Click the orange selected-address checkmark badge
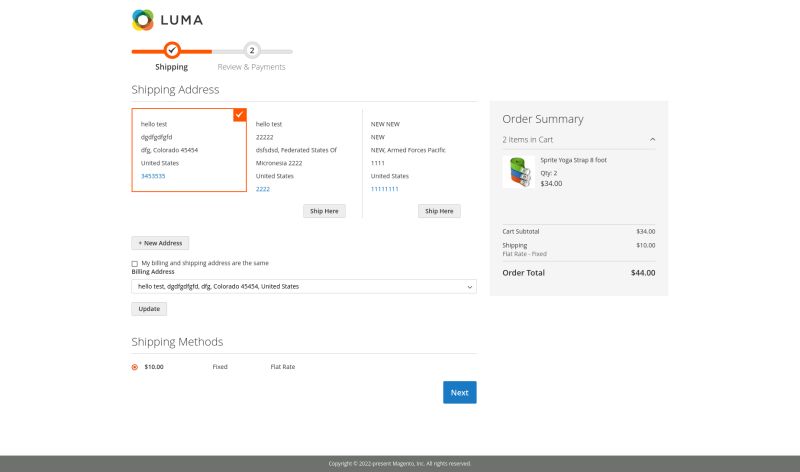The image size is (800, 472). pos(239,115)
